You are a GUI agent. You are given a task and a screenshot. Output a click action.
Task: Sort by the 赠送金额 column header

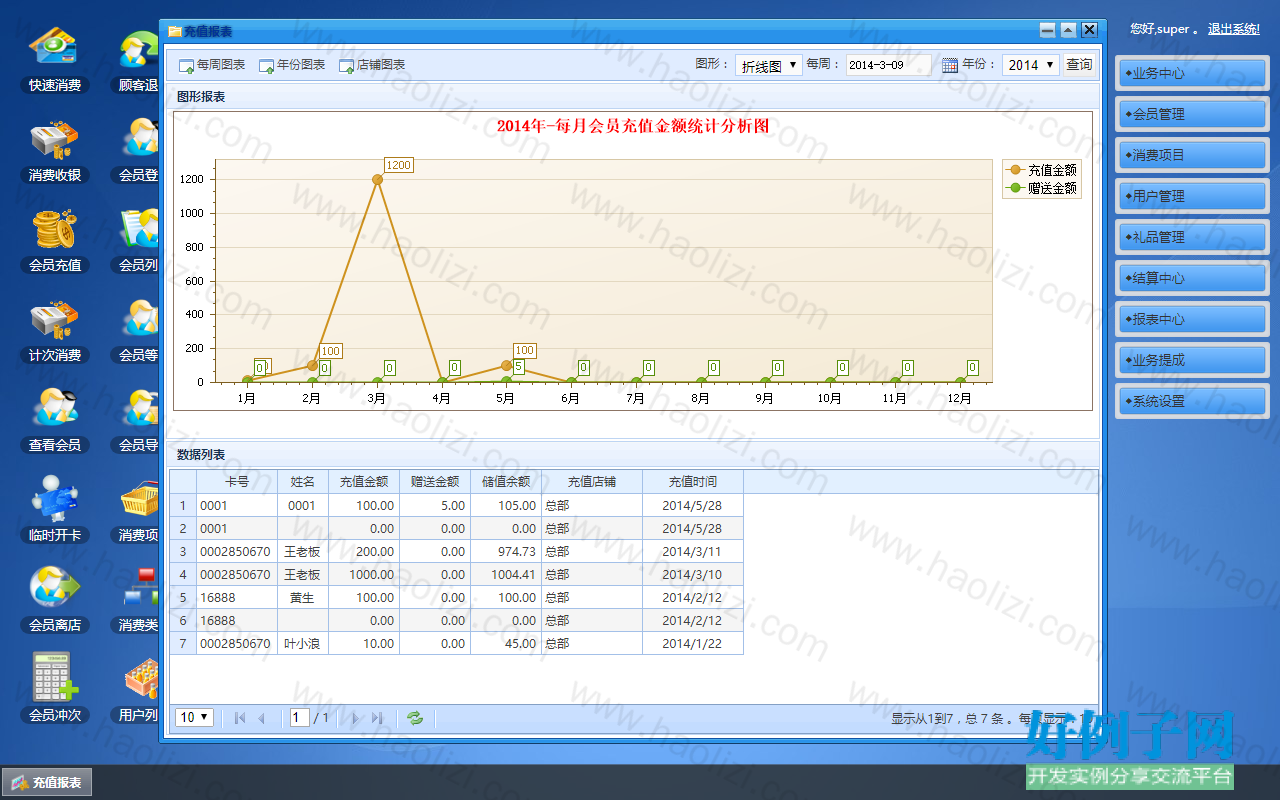point(435,482)
